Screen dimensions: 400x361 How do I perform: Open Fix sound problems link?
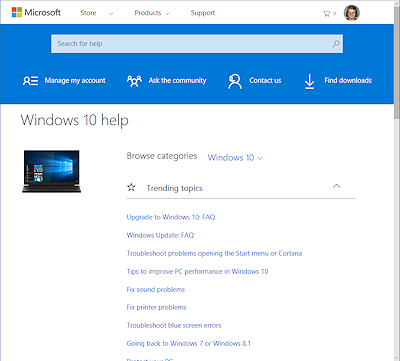click(x=156, y=289)
